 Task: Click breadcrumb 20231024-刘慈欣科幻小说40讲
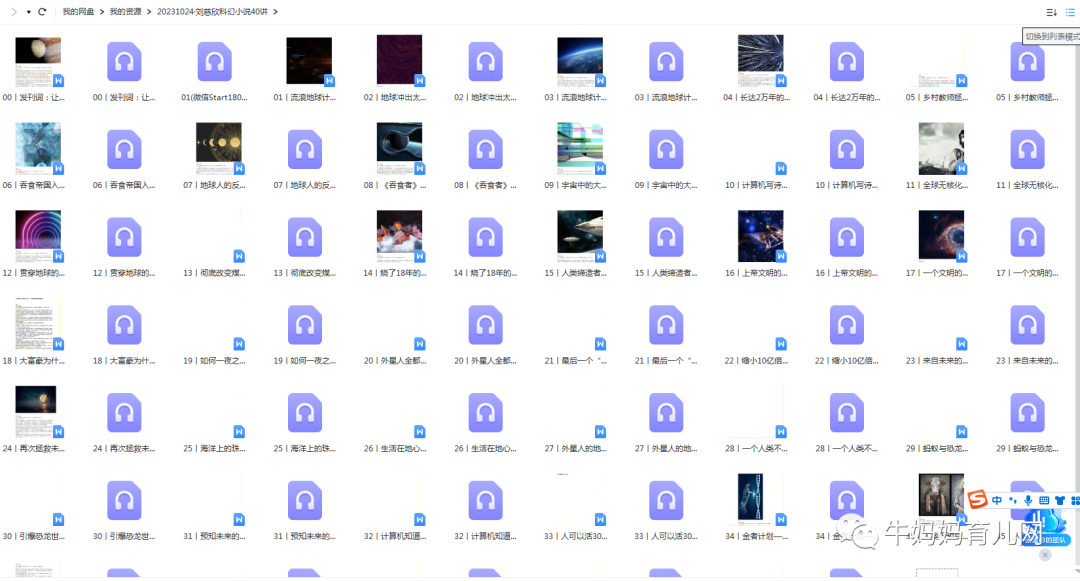212,12
